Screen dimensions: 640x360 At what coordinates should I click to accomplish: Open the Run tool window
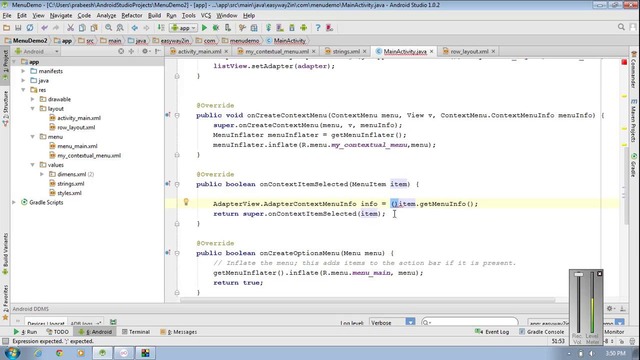(x=25, y=332)
